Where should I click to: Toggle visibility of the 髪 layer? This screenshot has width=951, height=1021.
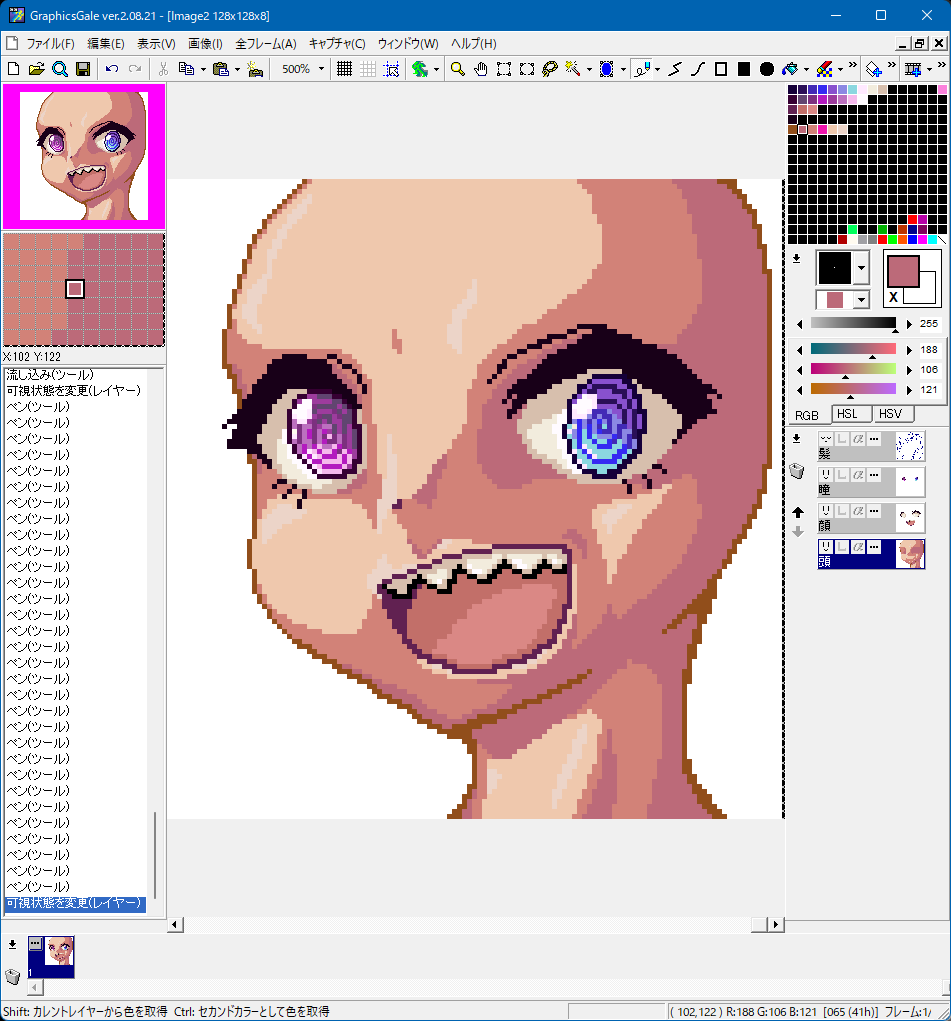click(826, 439)
